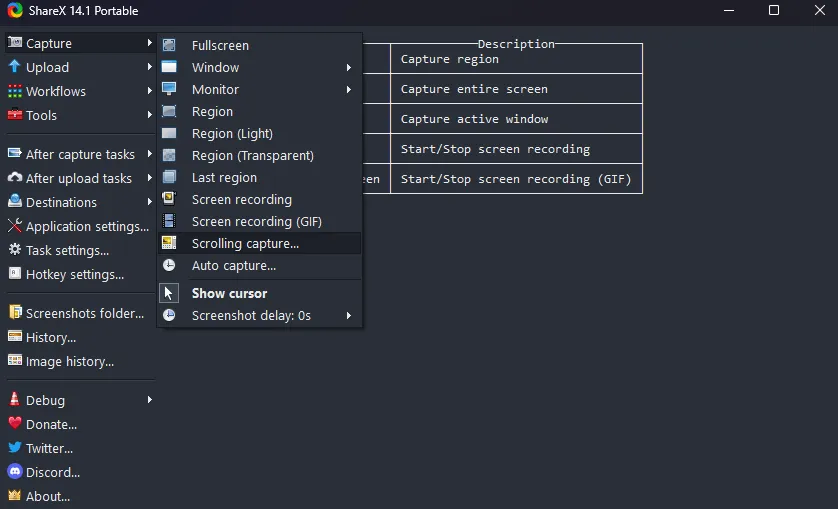The image size is (838, 509).
Task: Click the Scrolling capture icon
Action: [169, 243]
